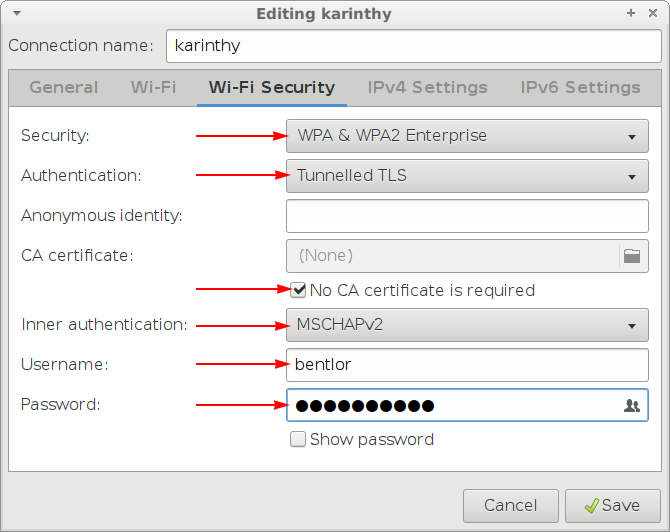Enable the Show password checkbox
This screenshot has width=670, height=532.
click(298, 439)
